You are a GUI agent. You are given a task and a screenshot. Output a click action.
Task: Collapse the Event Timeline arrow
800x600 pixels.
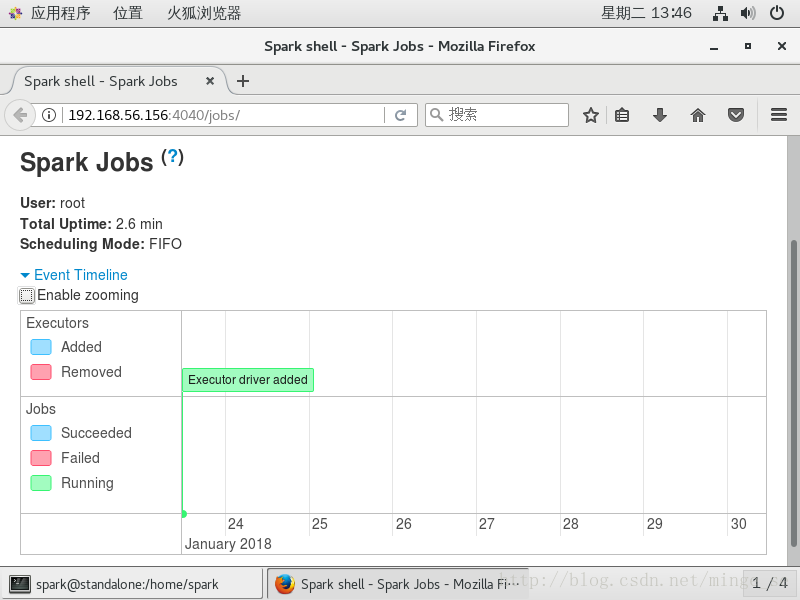(x=24, y=275)
